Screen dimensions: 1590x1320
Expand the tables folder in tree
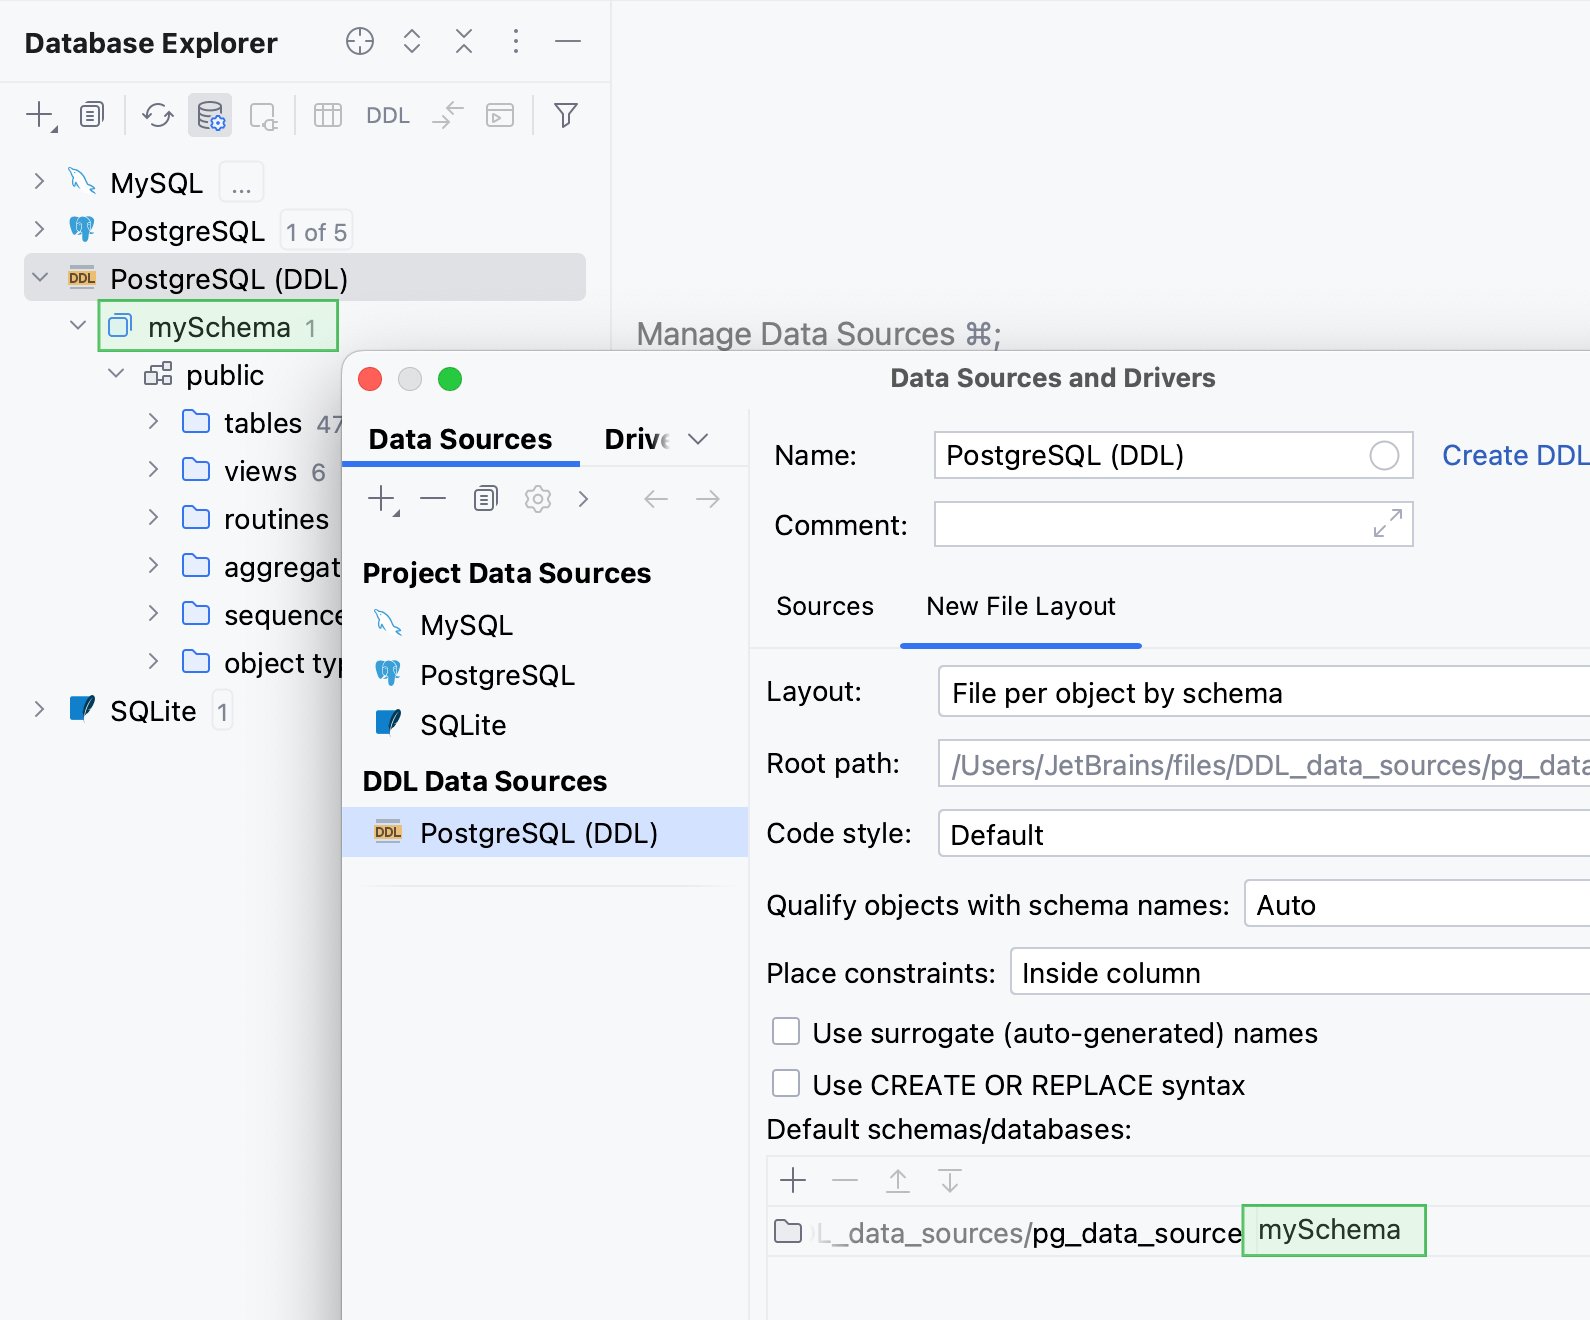153,422
